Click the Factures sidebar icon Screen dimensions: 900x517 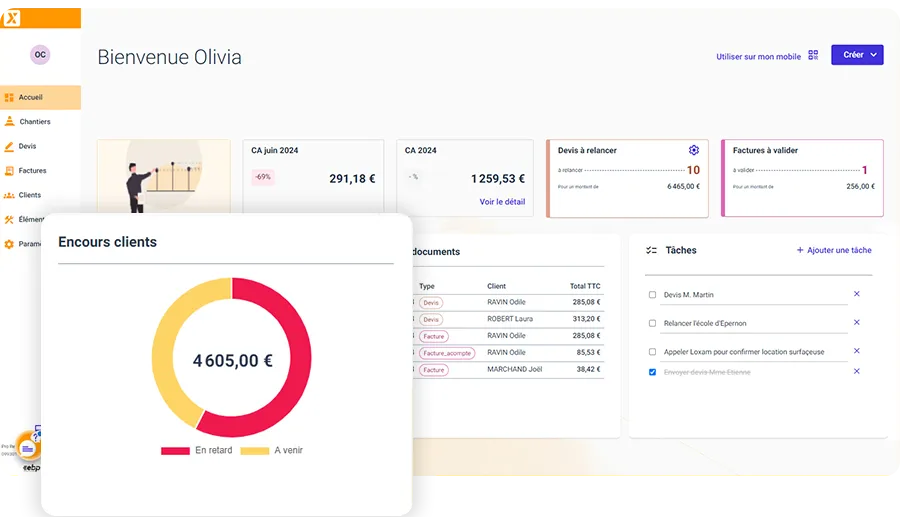[9, 170]
